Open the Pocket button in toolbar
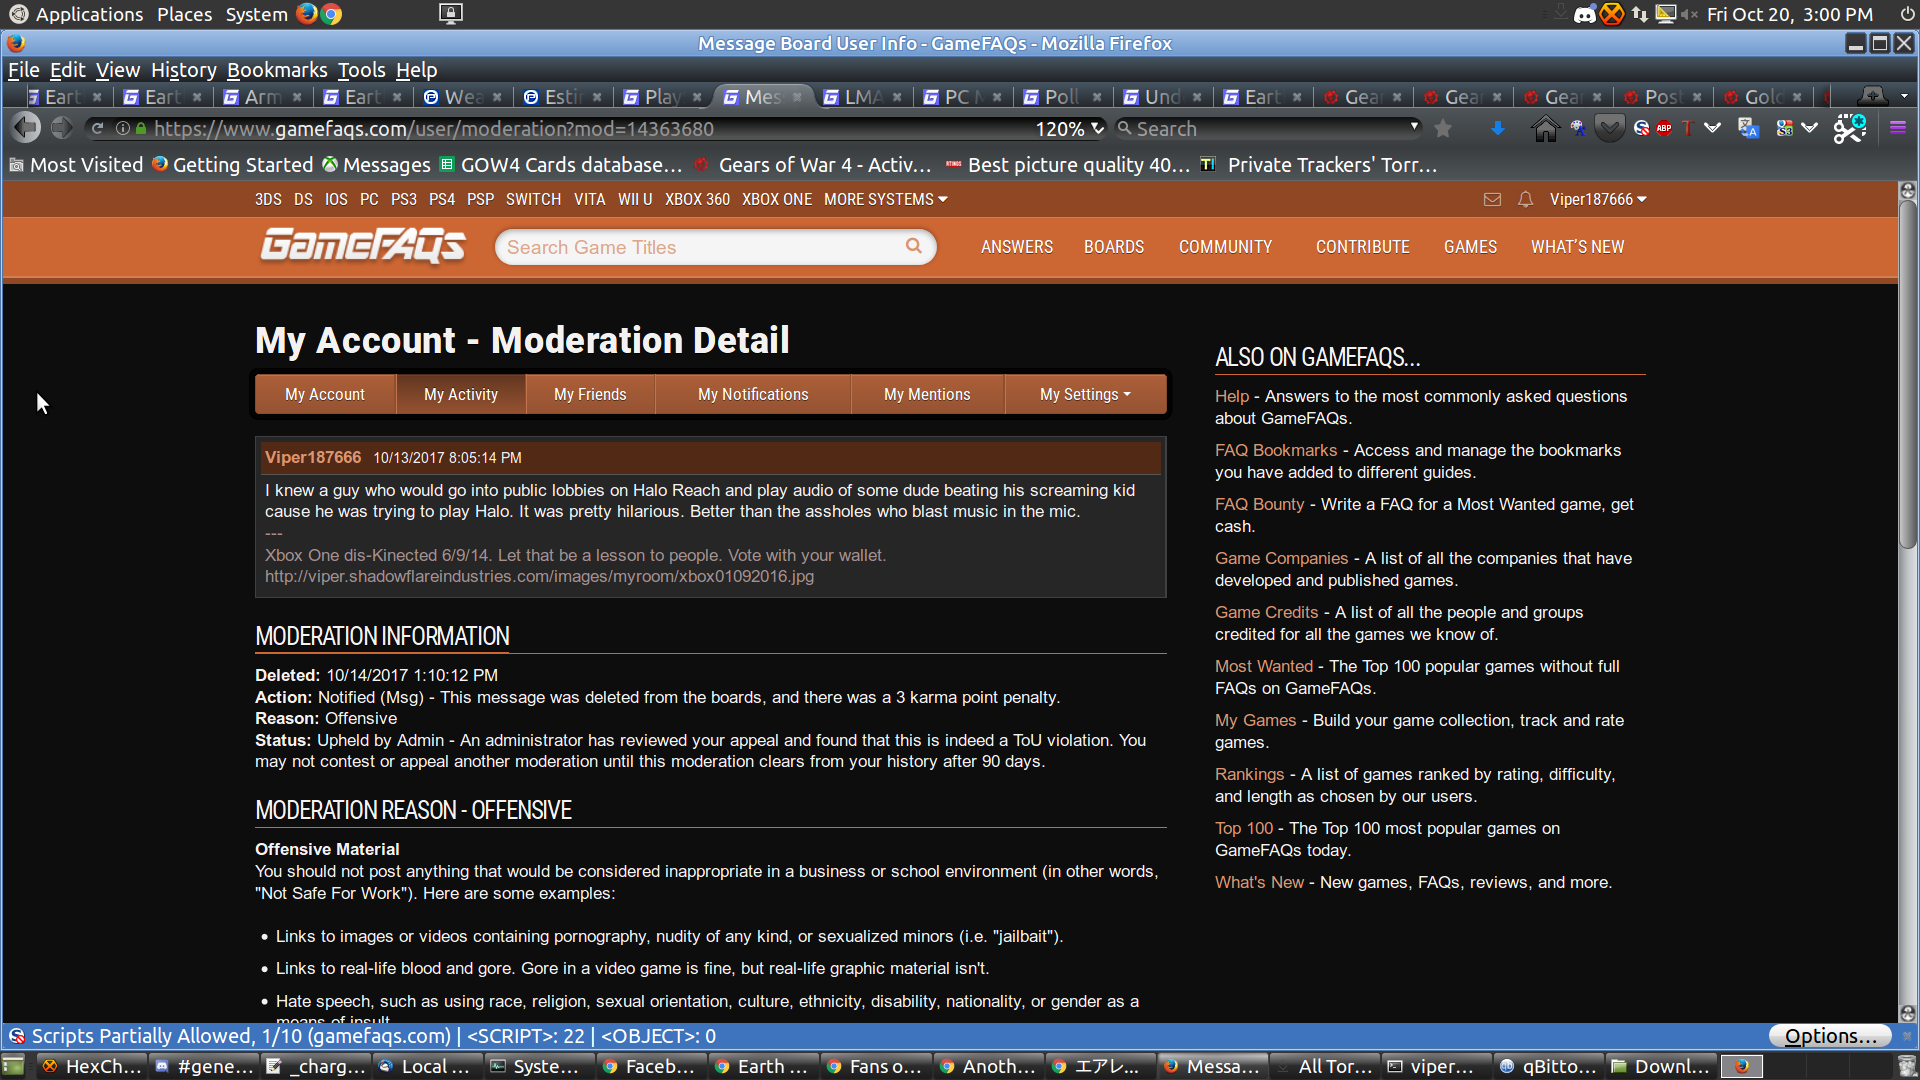This screenshot has height=1080, width=1920. (1609, 128)
